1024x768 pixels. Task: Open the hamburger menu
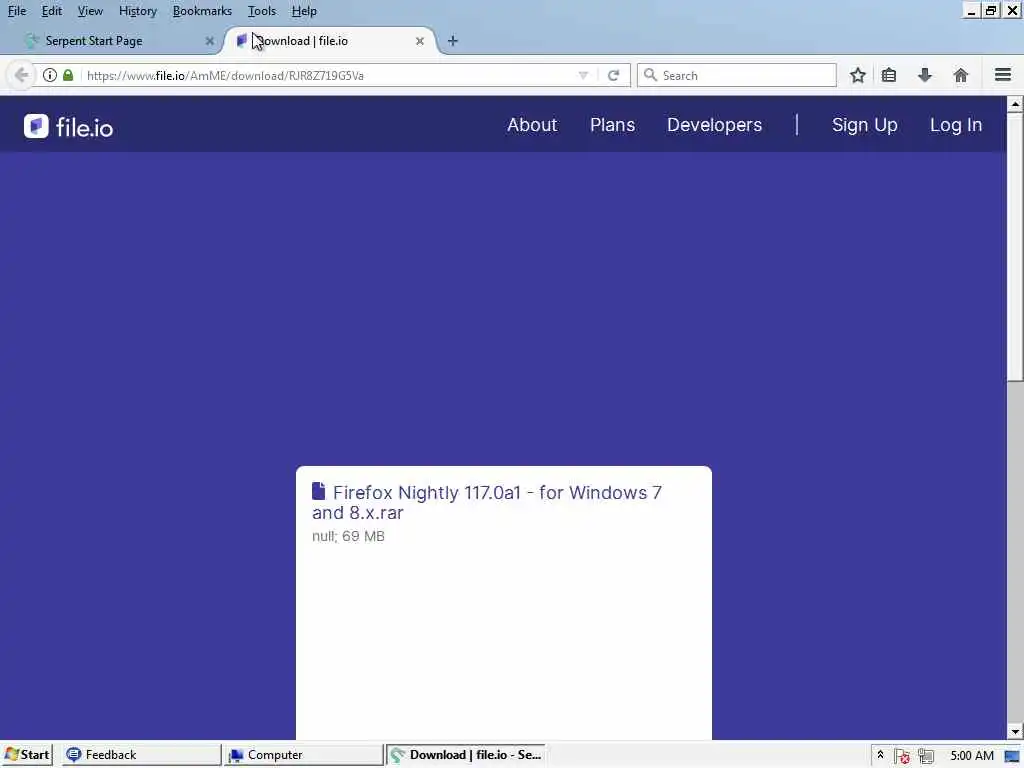tap(1003, 75)
